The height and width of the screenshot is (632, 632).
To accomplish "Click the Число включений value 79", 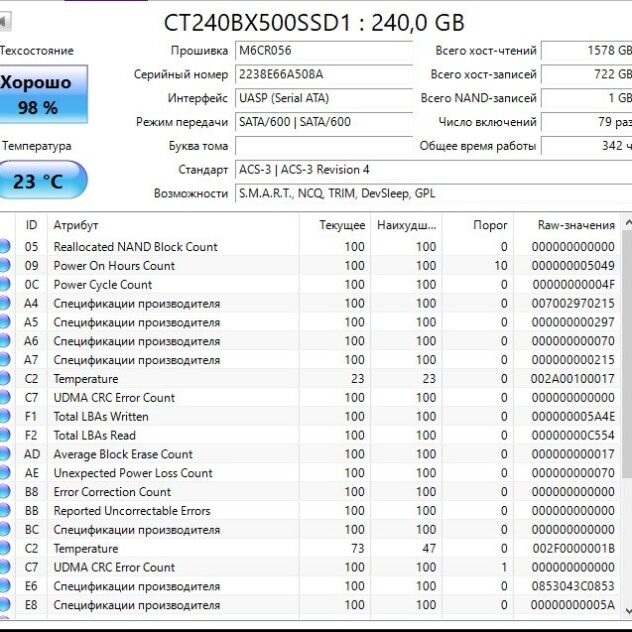I will tap(586, 122).
